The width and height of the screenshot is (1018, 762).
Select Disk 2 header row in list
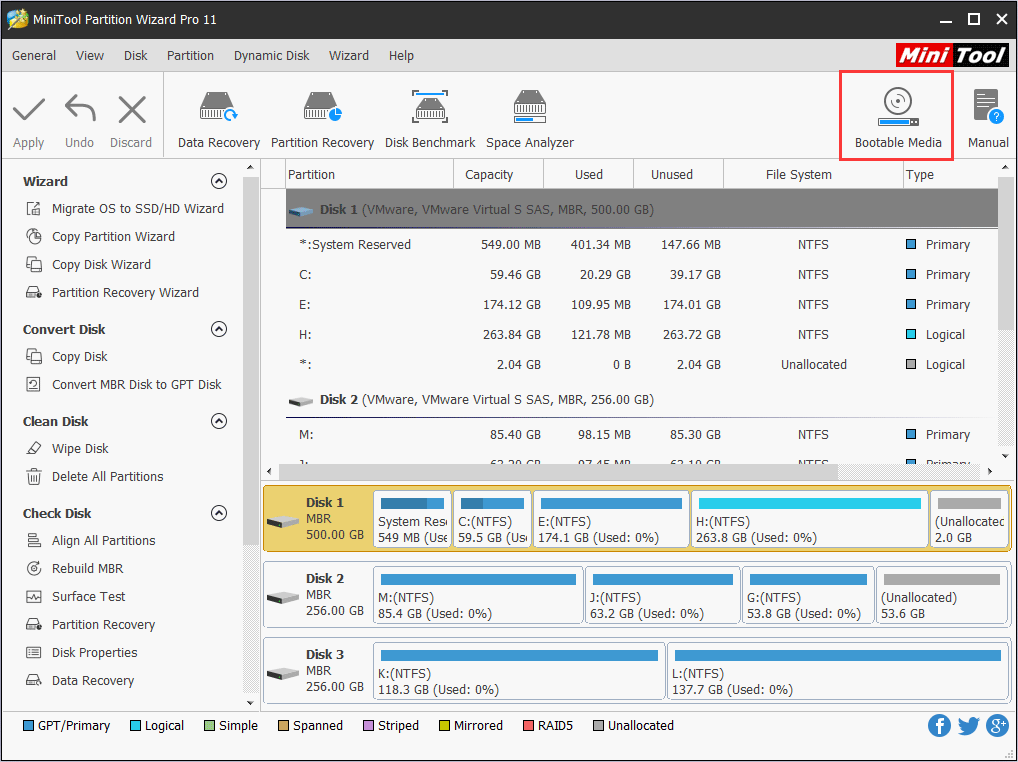[641, 399]
